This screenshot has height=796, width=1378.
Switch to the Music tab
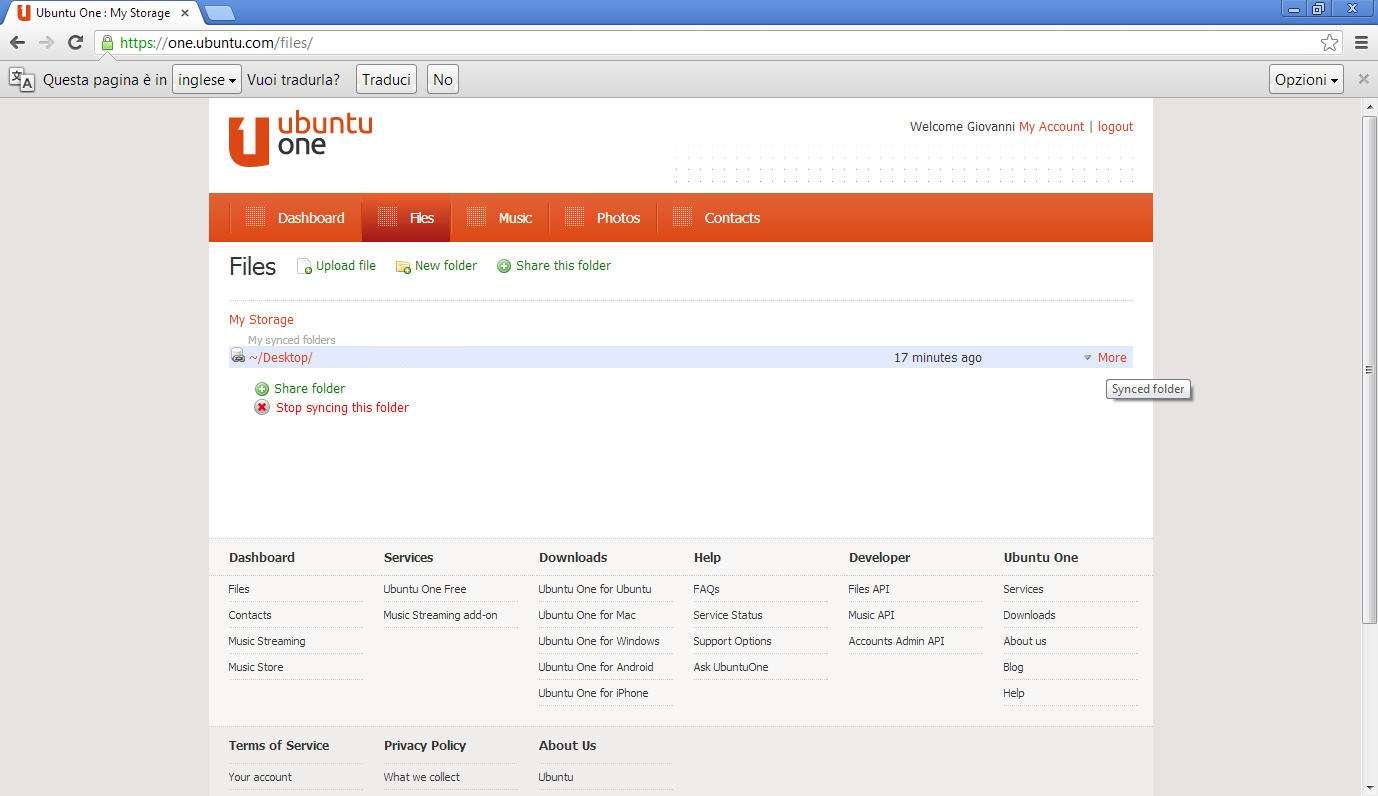[514, 218]
